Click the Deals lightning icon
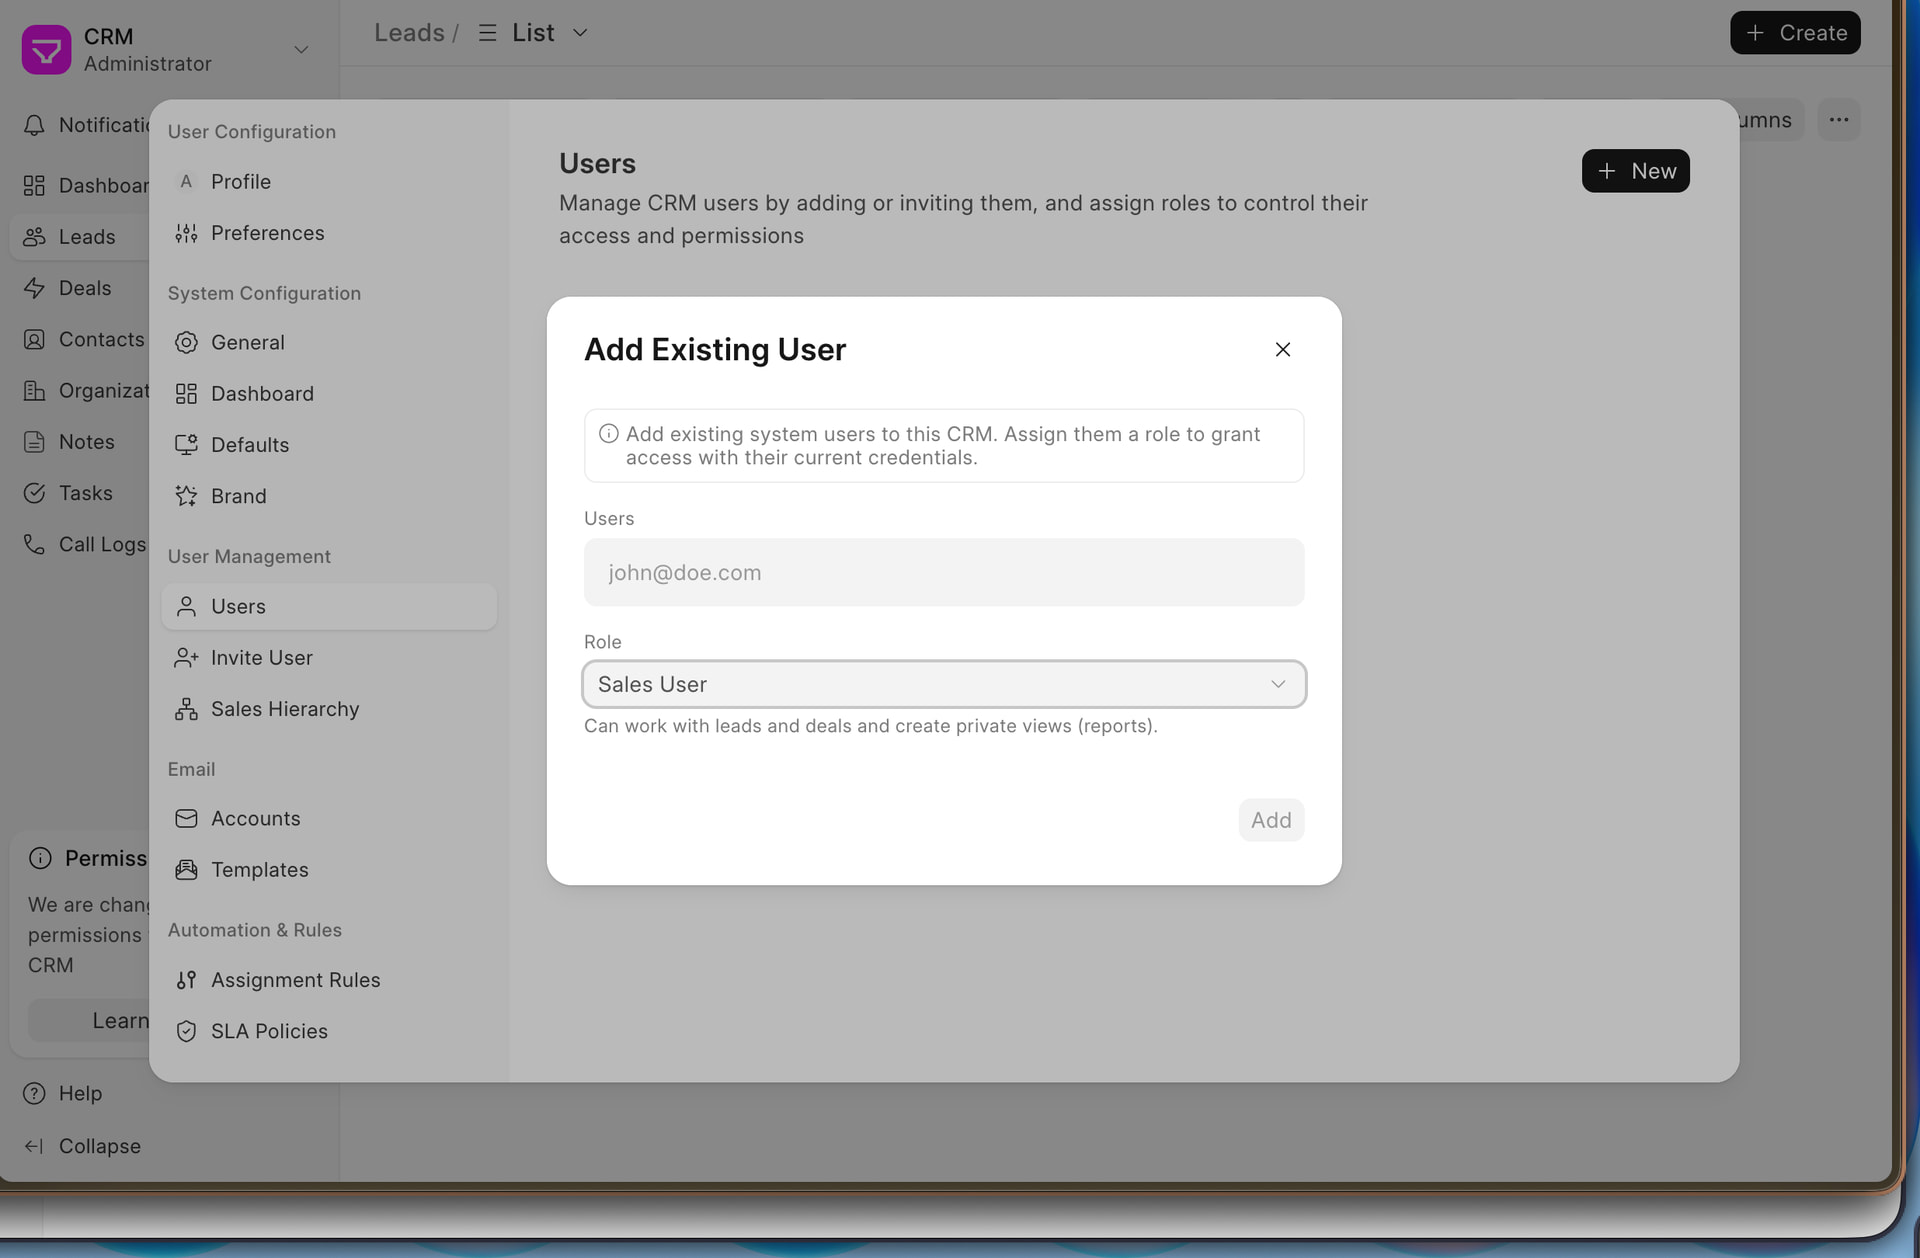This screenshot has height=1258, width=1920. tap(34, 288)
